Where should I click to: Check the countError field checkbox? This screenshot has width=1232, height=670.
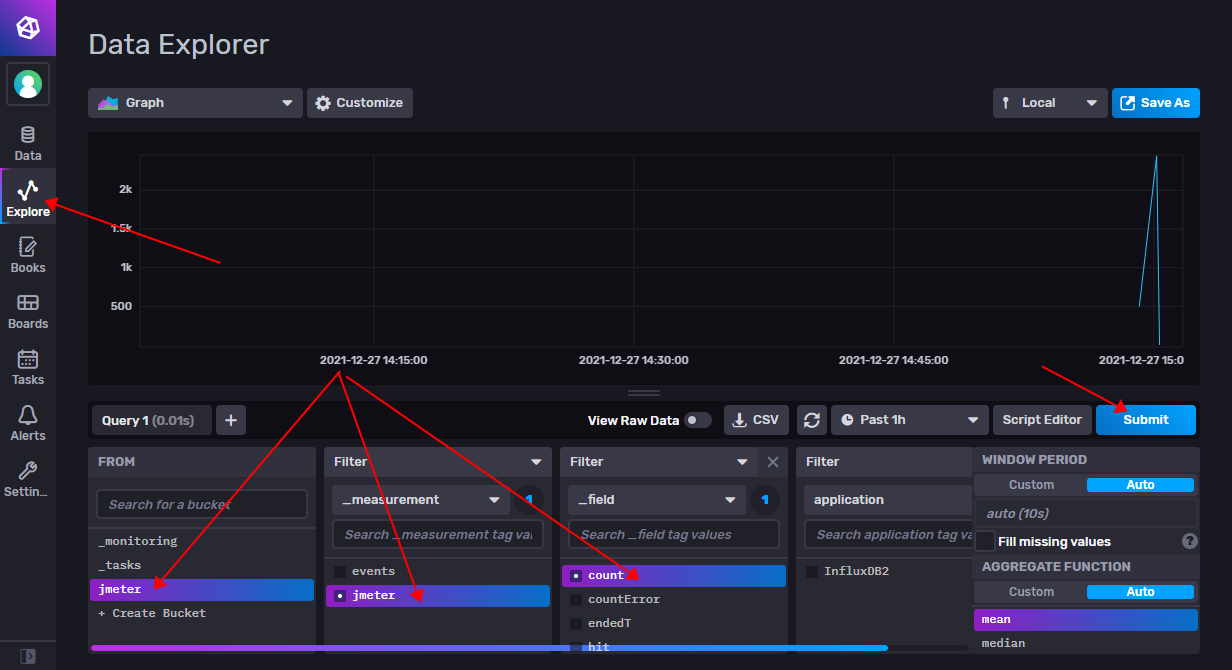tap(576, 600)
